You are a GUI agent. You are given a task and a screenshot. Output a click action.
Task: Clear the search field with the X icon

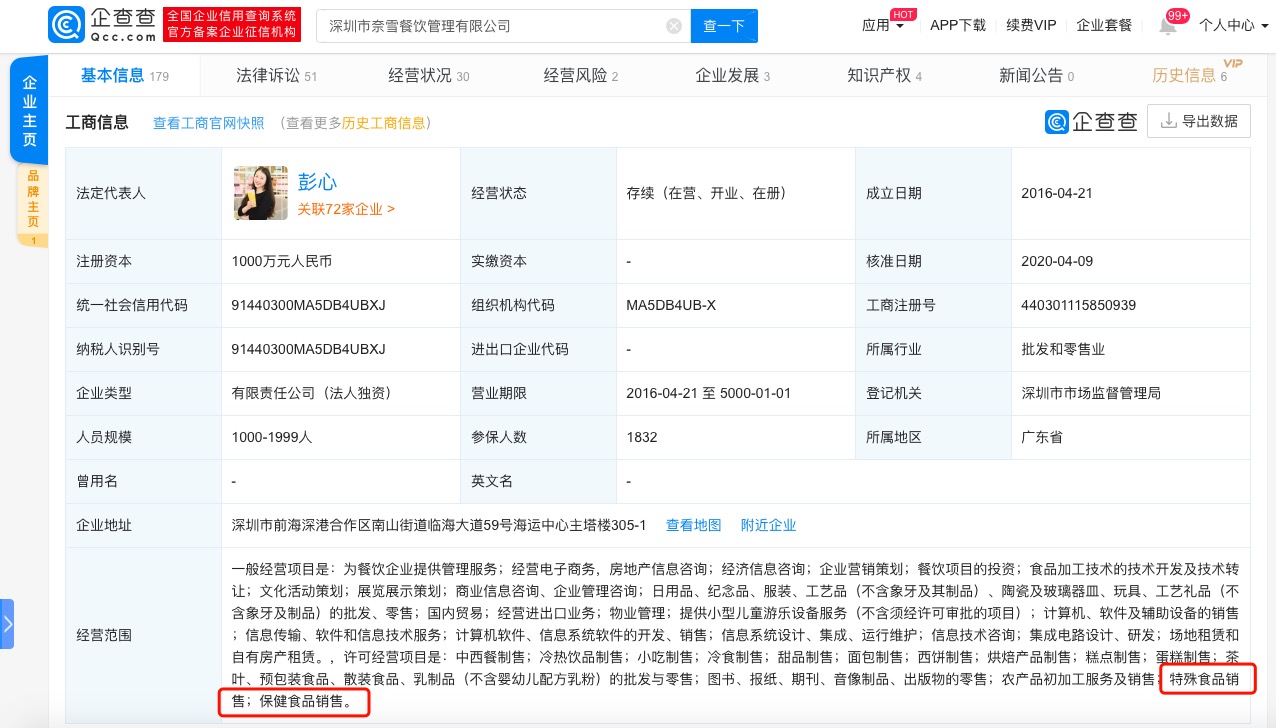pyautogui.click(x=674, y=26)
